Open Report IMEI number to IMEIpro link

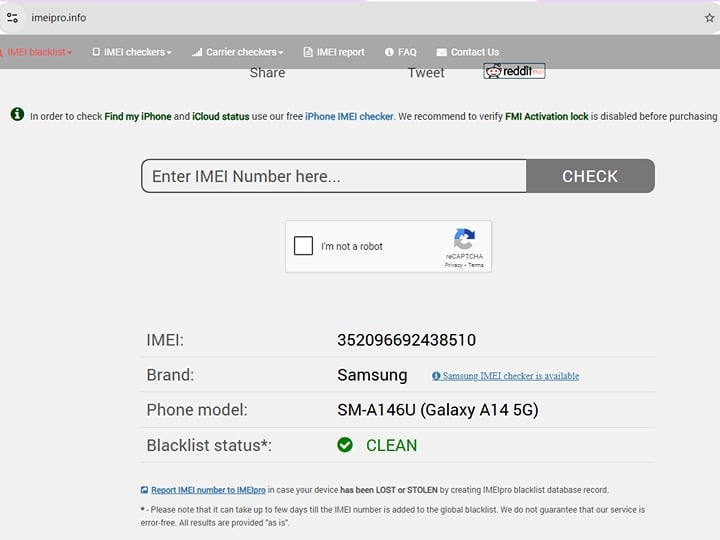pos(208,490)
